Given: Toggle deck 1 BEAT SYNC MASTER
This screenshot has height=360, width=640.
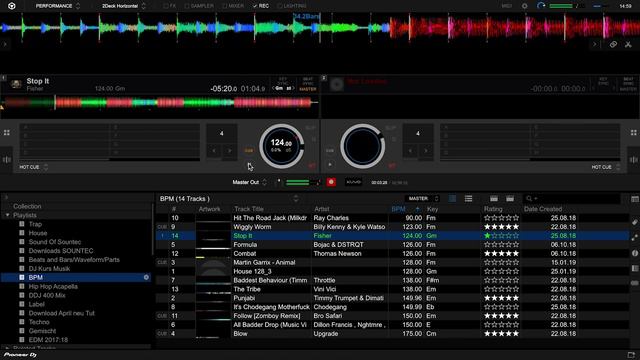Looking at the screenshot, I should click(308, 84).
